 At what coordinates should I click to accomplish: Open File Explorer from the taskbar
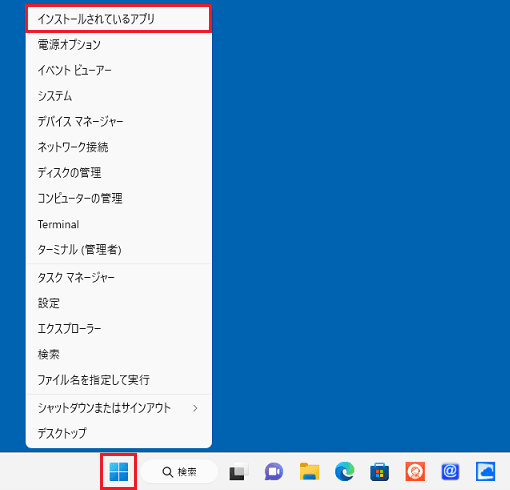[309, 472]
